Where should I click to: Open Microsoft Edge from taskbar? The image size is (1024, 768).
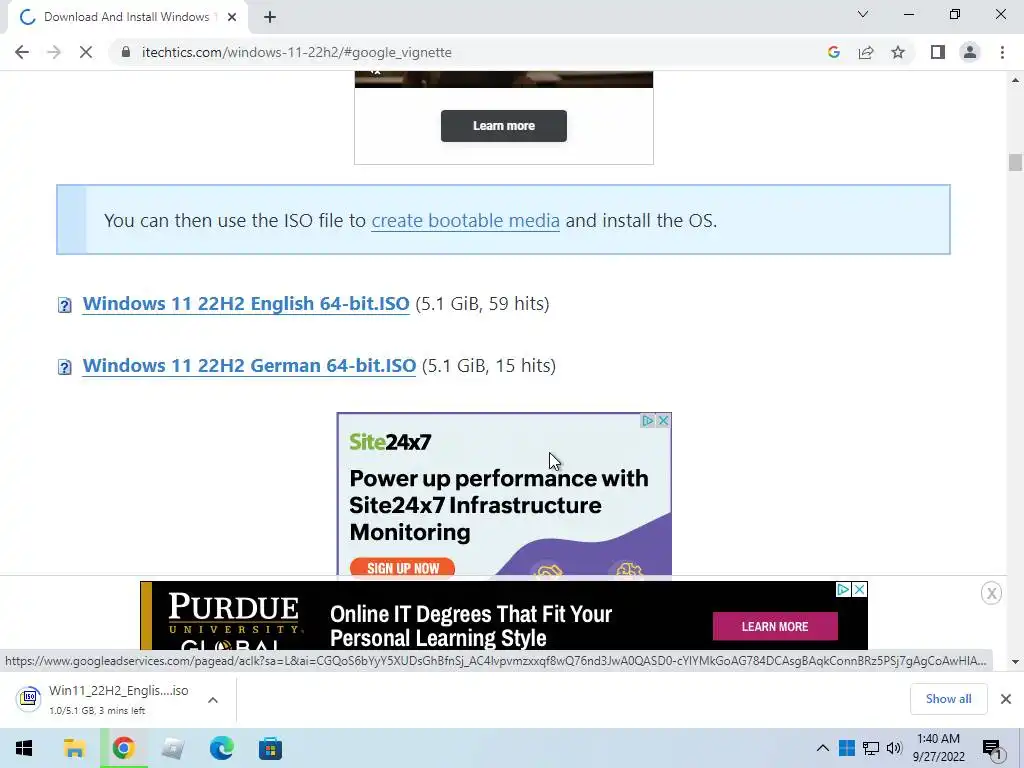click(221, 748)
